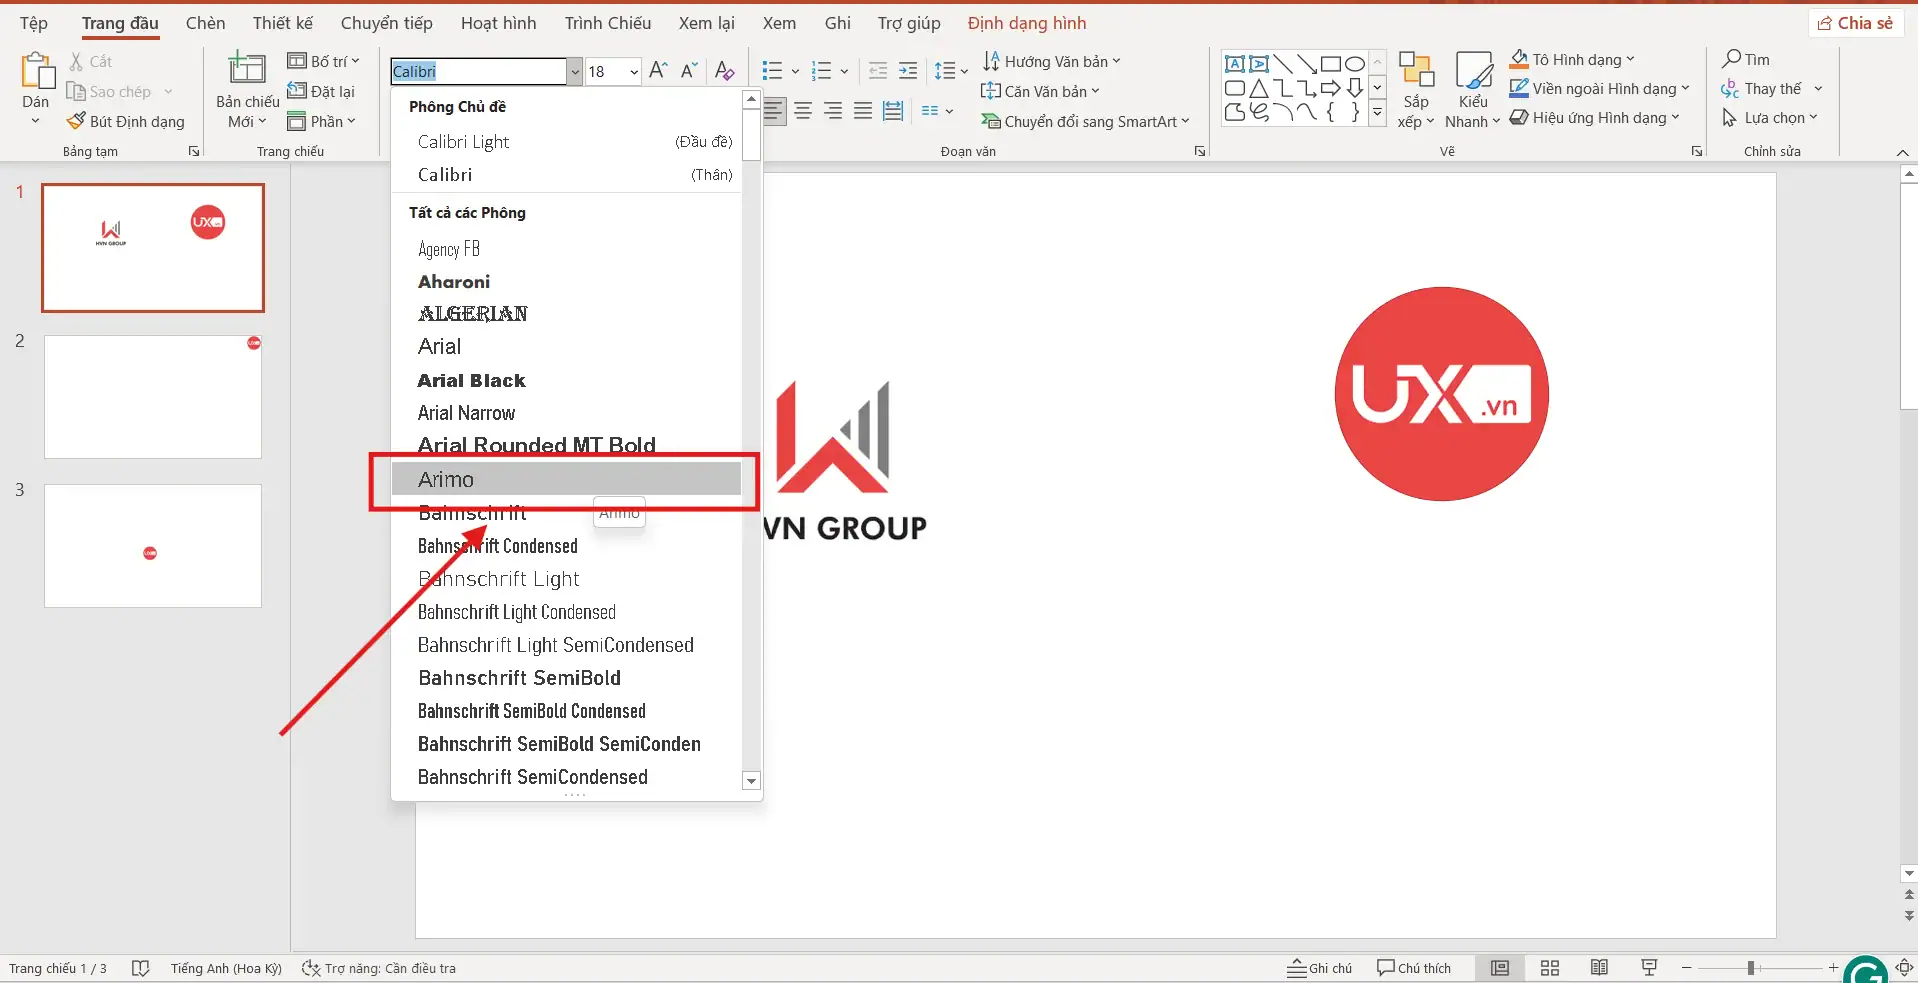
Task: Add a slide with Bản chiếu Mới icon
Action: (247, 69)
